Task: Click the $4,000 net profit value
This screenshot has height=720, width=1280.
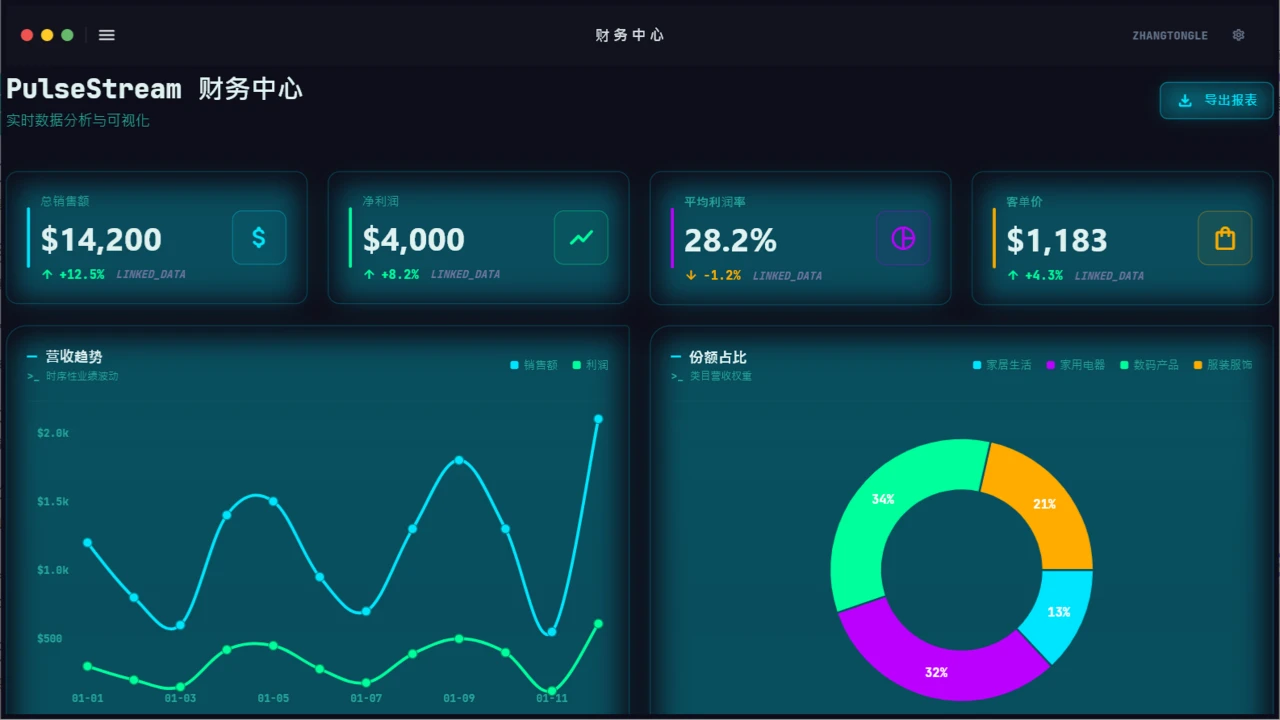Action: 413,240
